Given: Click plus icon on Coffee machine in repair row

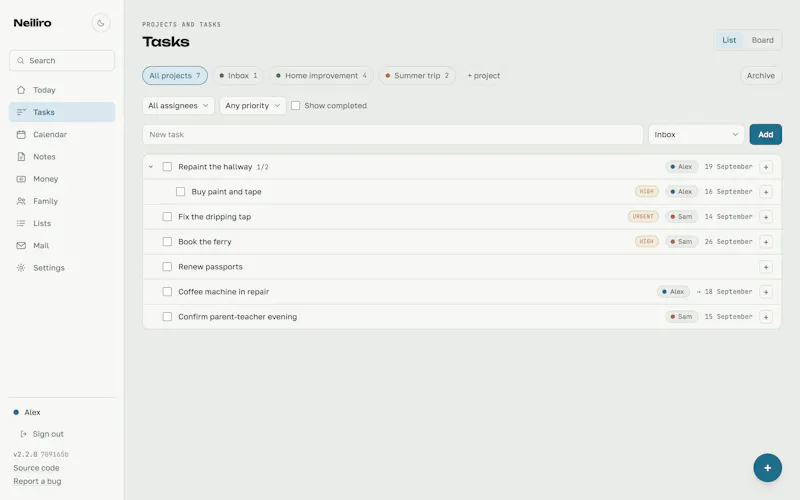Looking at the screenshot, I should 766,292.
